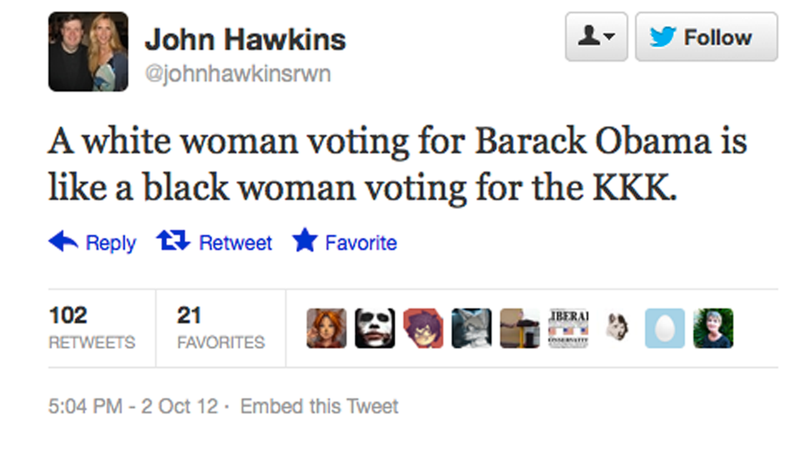Click the Retweet arrows icon
The width and height of the screenshot is (800, 450).
tap(173, 241)
